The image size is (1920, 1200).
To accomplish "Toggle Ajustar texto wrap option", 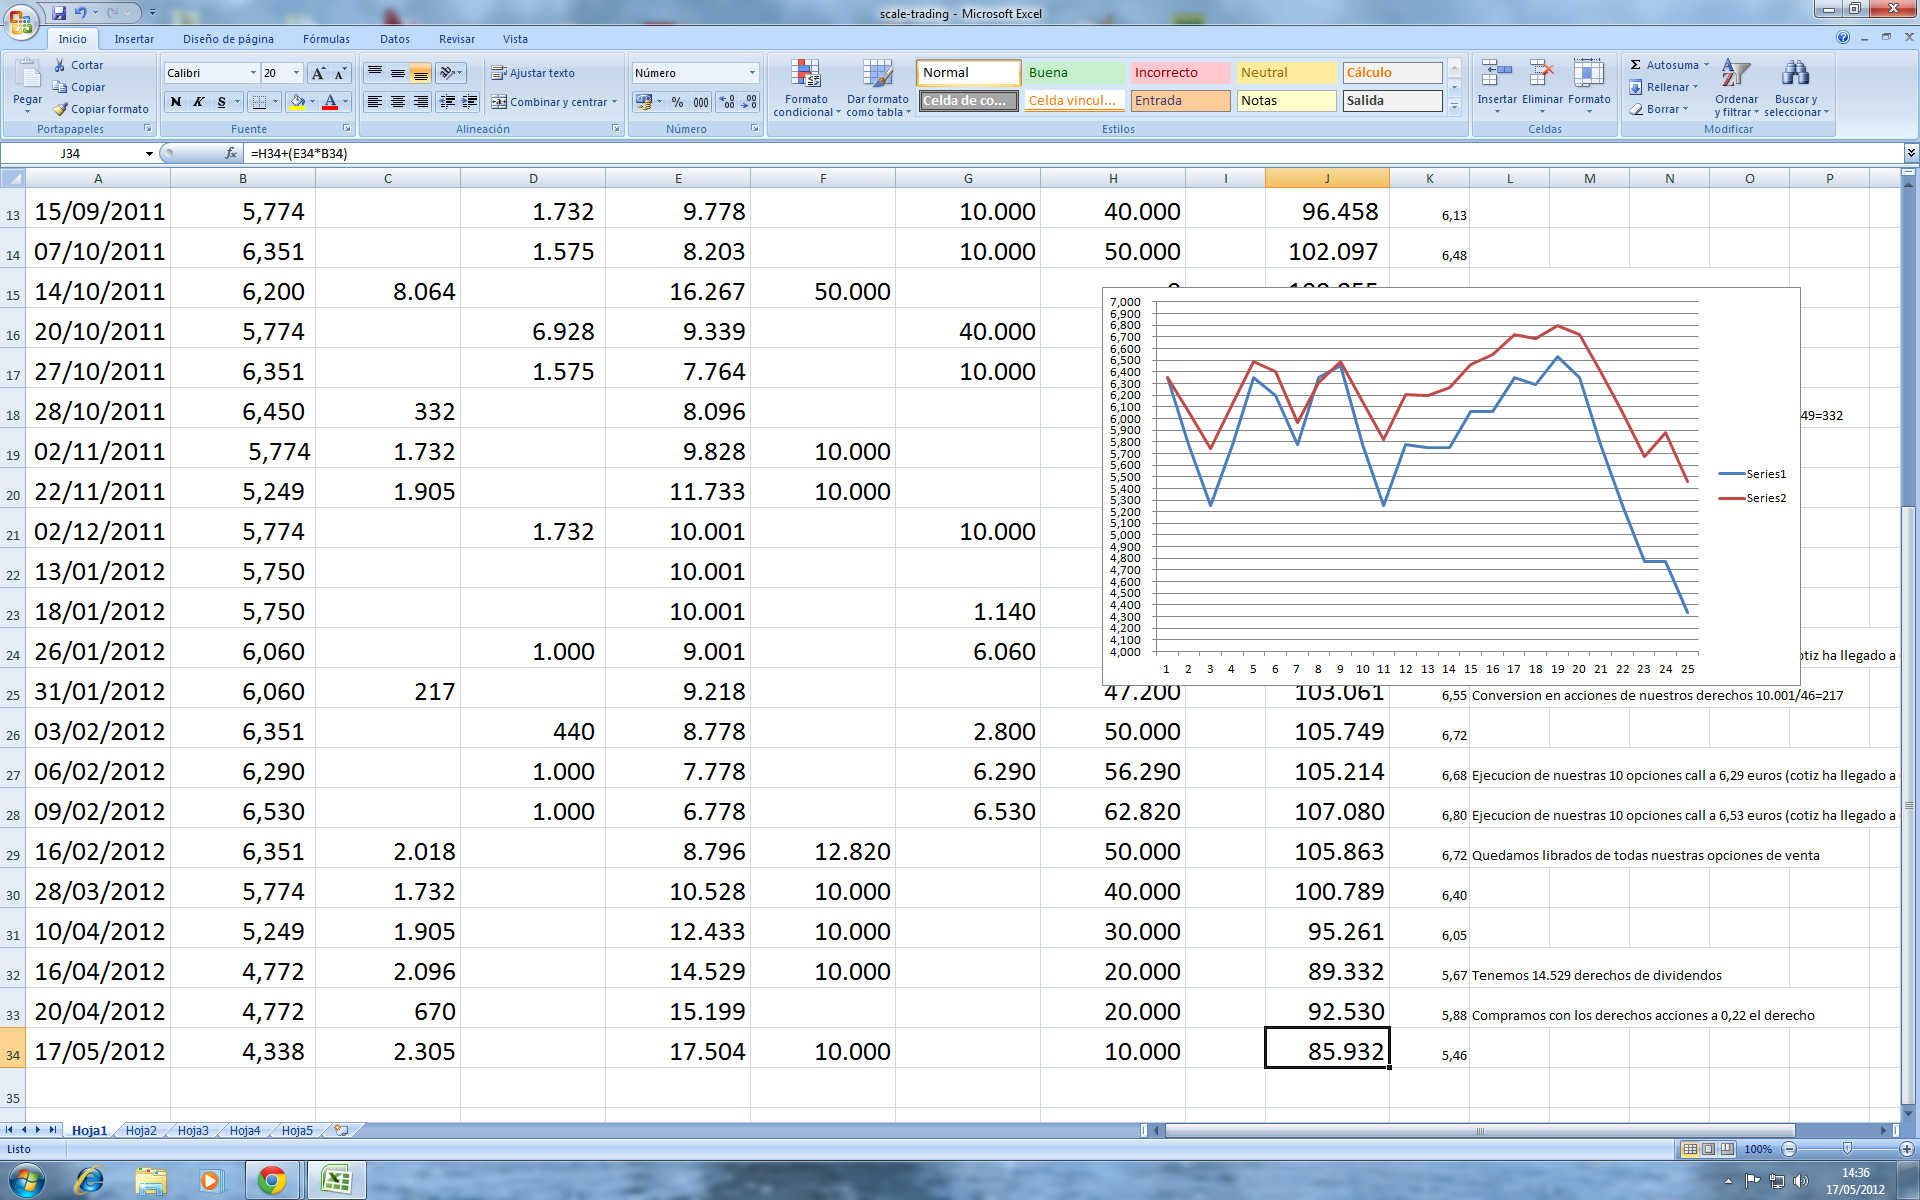I will click(x=532, y=73).
